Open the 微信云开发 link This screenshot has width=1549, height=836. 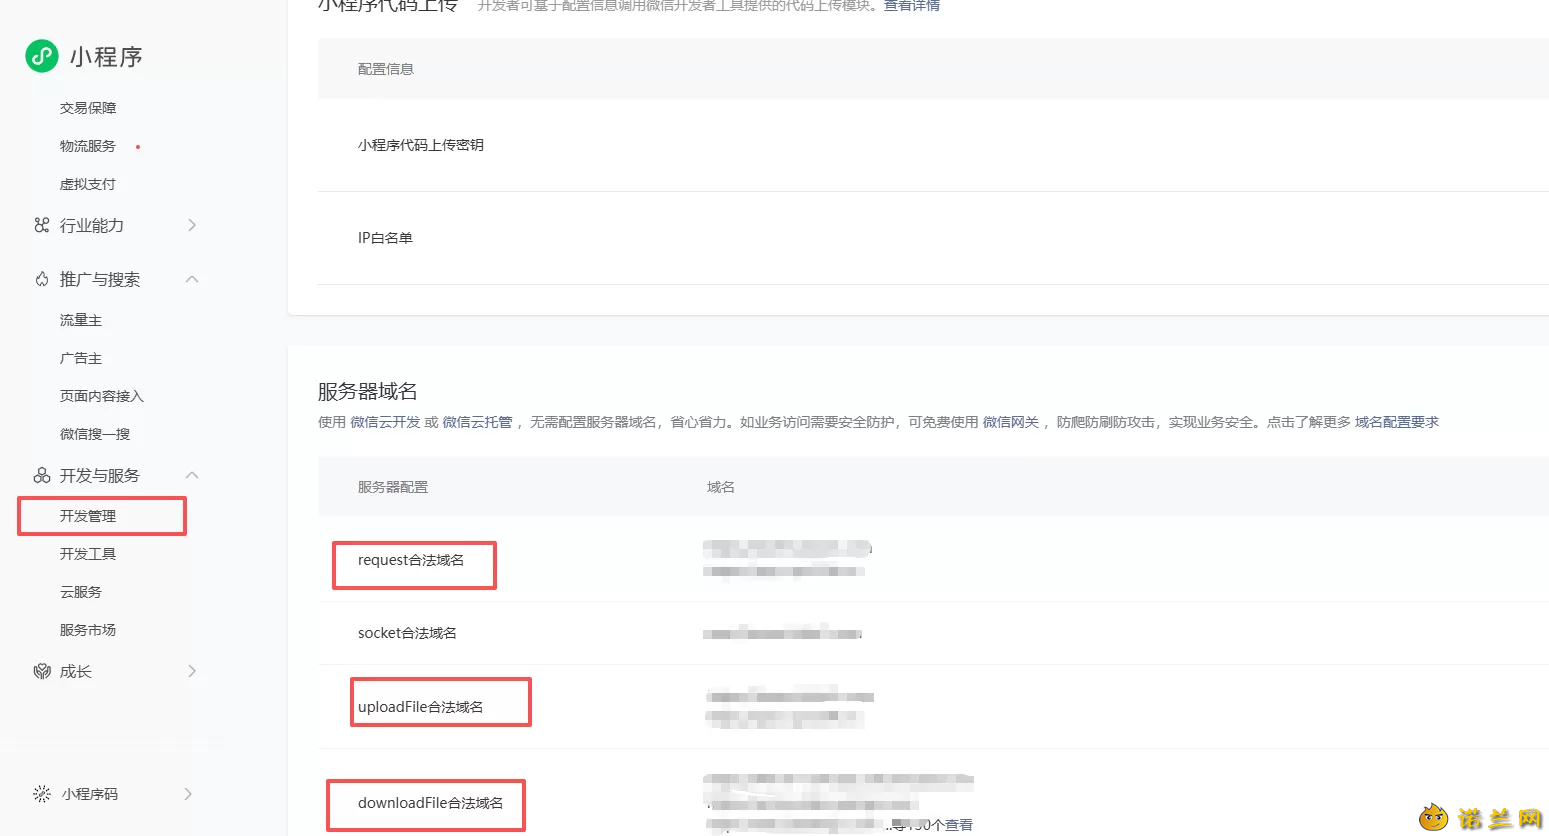[x=385, y=422]
